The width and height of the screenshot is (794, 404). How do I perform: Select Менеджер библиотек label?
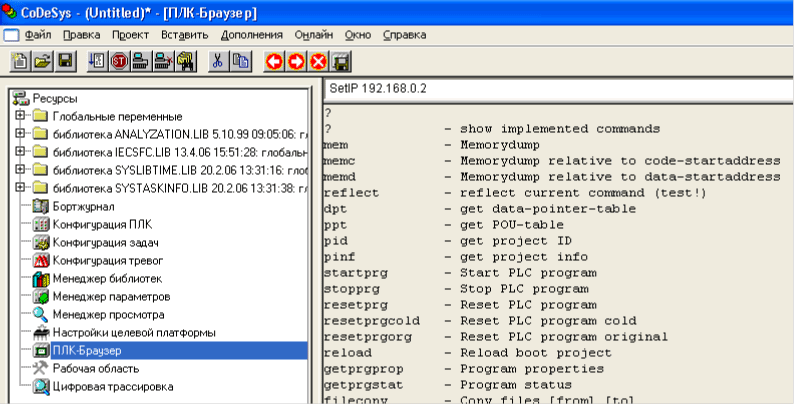[107, 279]
